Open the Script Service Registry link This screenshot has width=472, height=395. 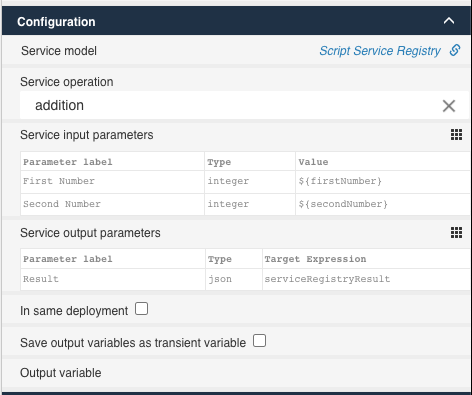pos(380,51)
